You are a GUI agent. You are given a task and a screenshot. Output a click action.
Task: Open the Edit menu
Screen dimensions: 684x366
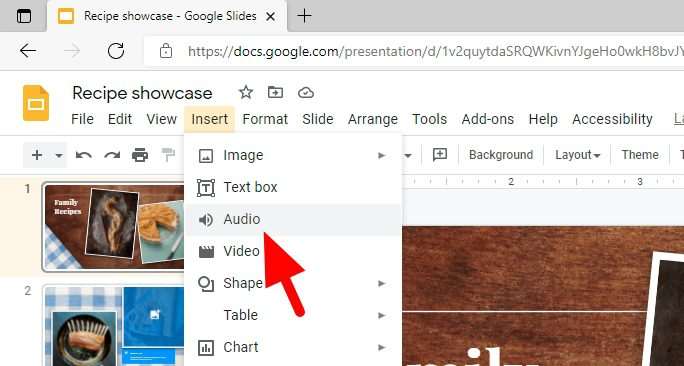[120, 119]
